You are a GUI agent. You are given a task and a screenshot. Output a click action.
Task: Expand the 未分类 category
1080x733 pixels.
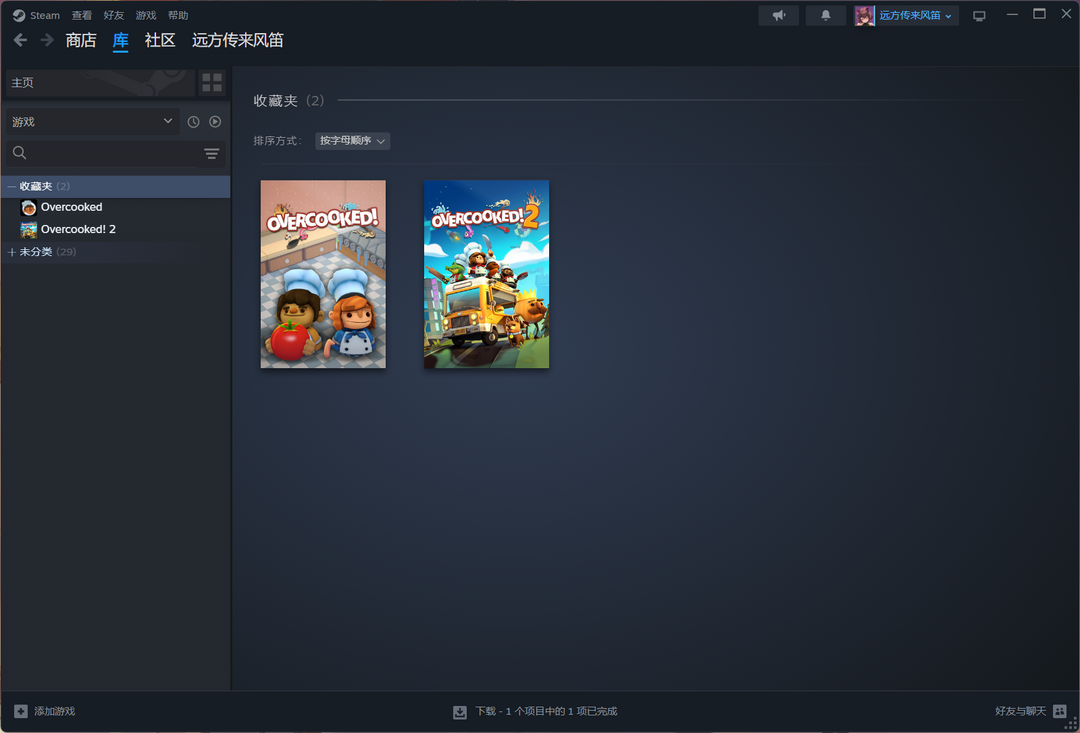pyautogui.click(x=12, y=252)
